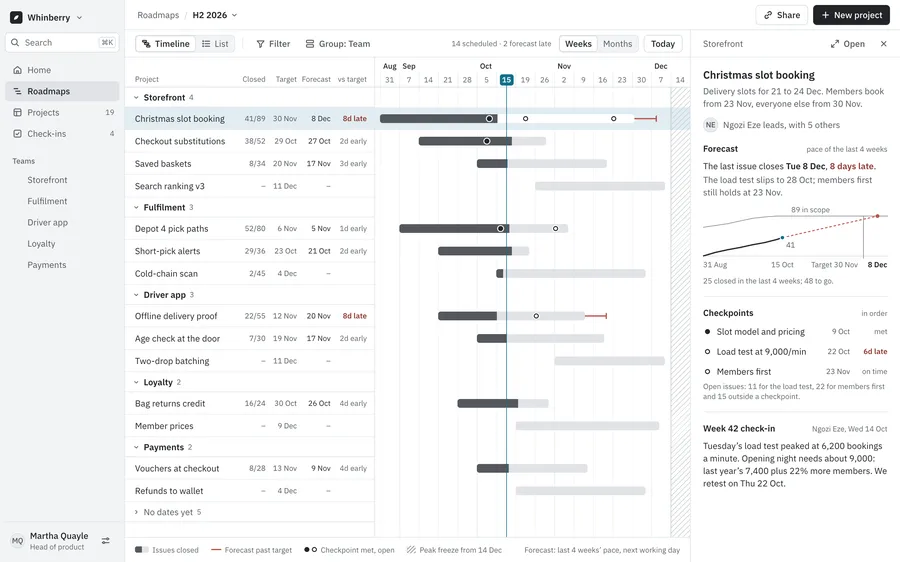Collapse the Payments group
The width and height of the screenshot is (900, 562).
(x=136, y=447)
